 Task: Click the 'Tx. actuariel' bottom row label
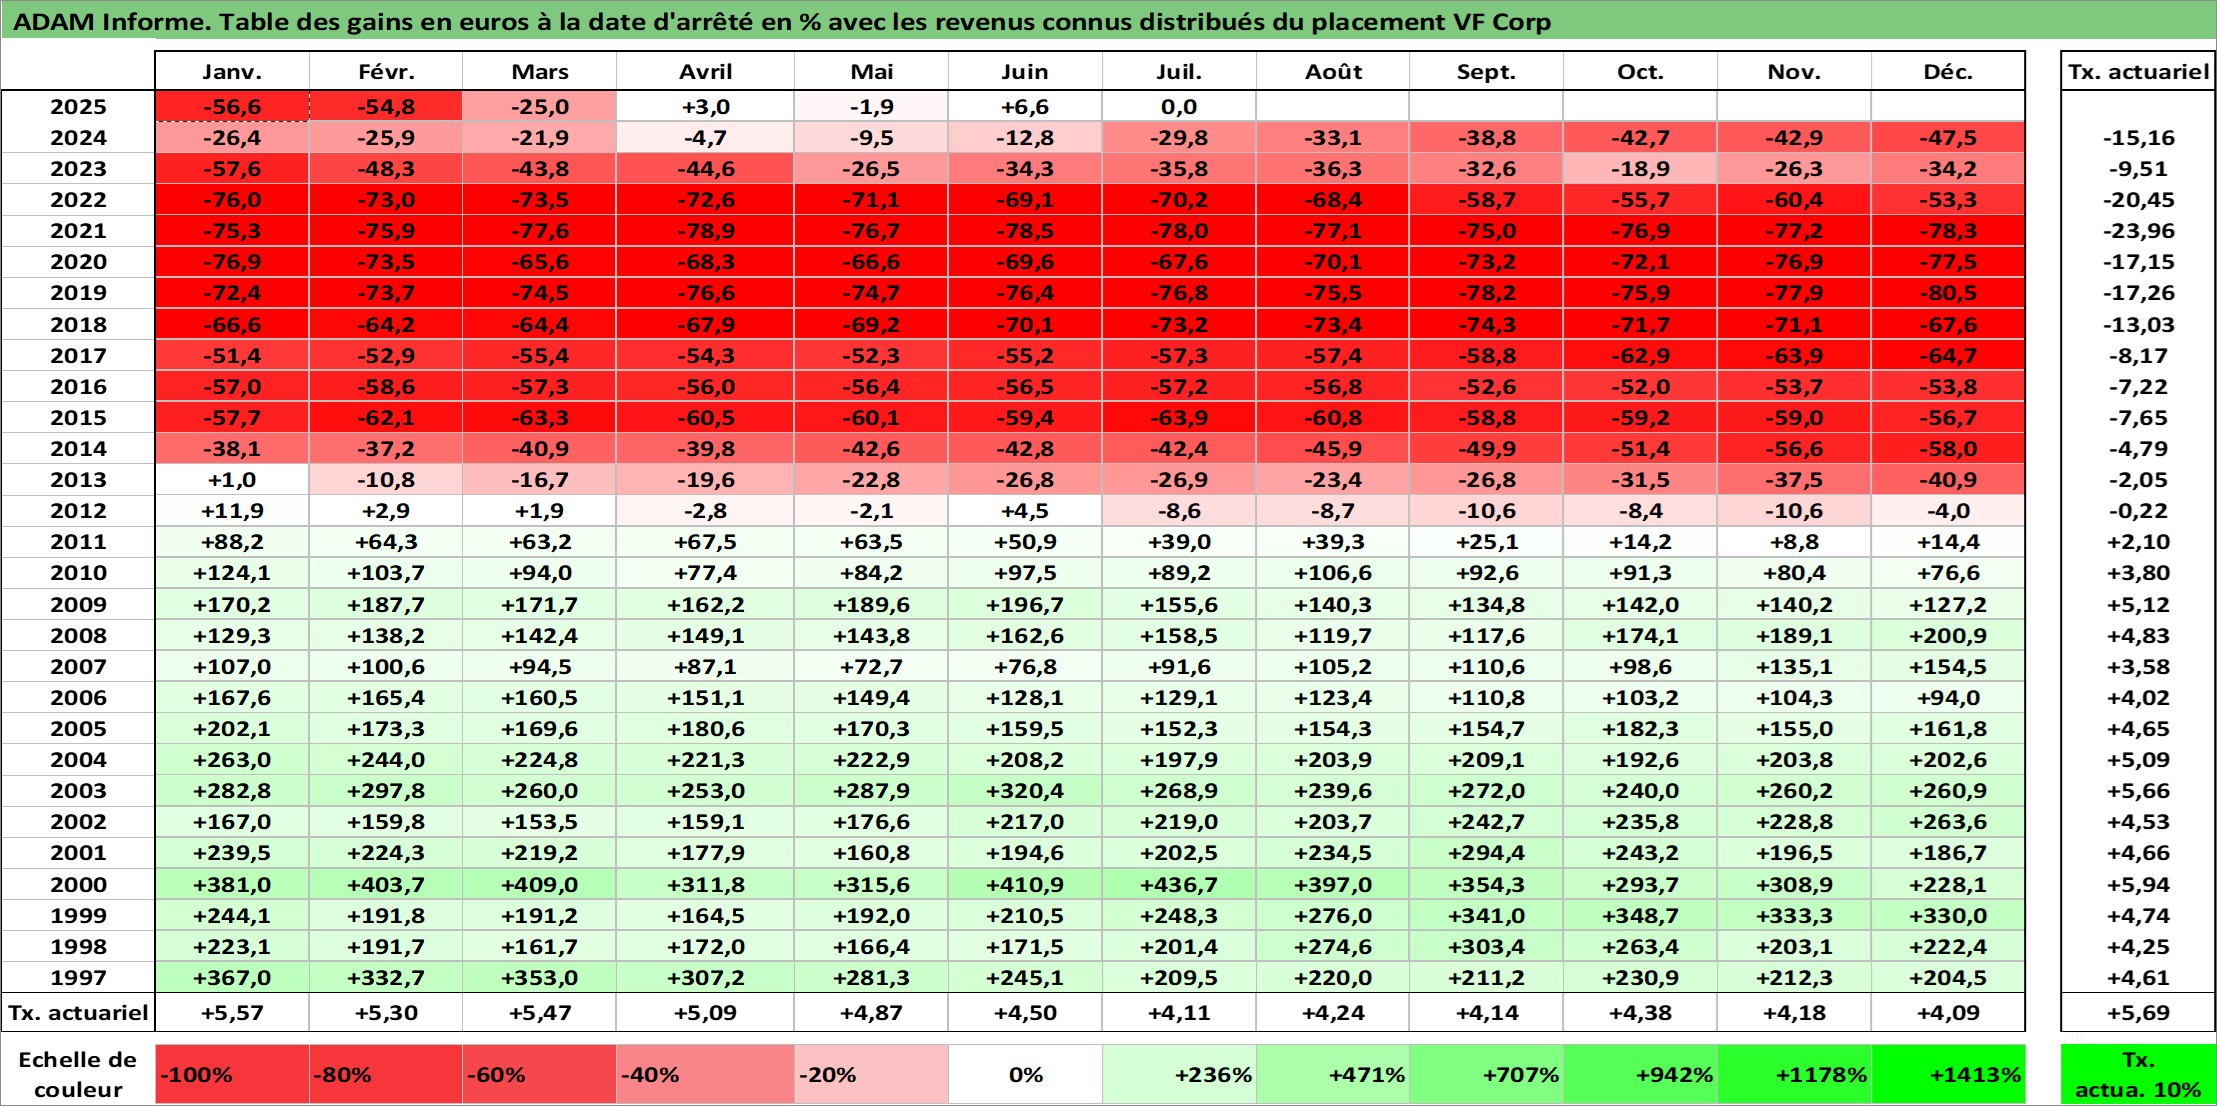click(x=78, y=1012)
